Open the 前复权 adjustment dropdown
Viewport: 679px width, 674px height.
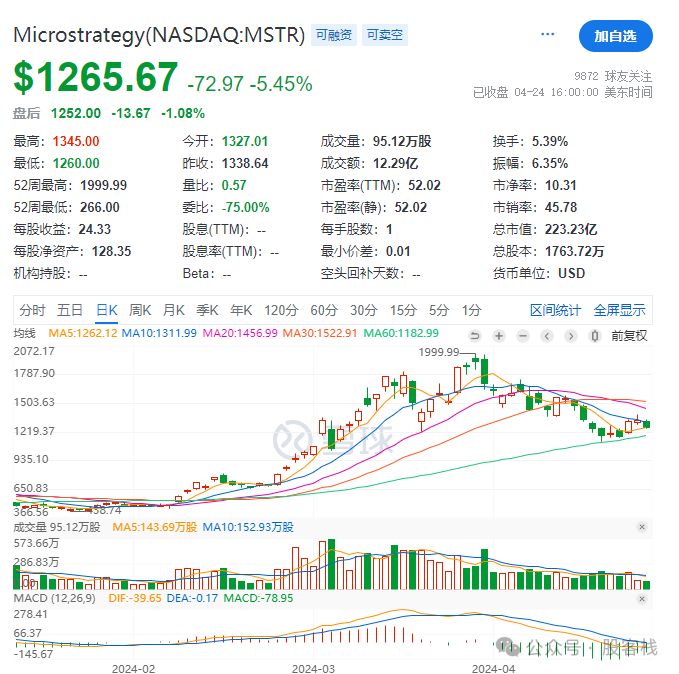tap(629, 336)
